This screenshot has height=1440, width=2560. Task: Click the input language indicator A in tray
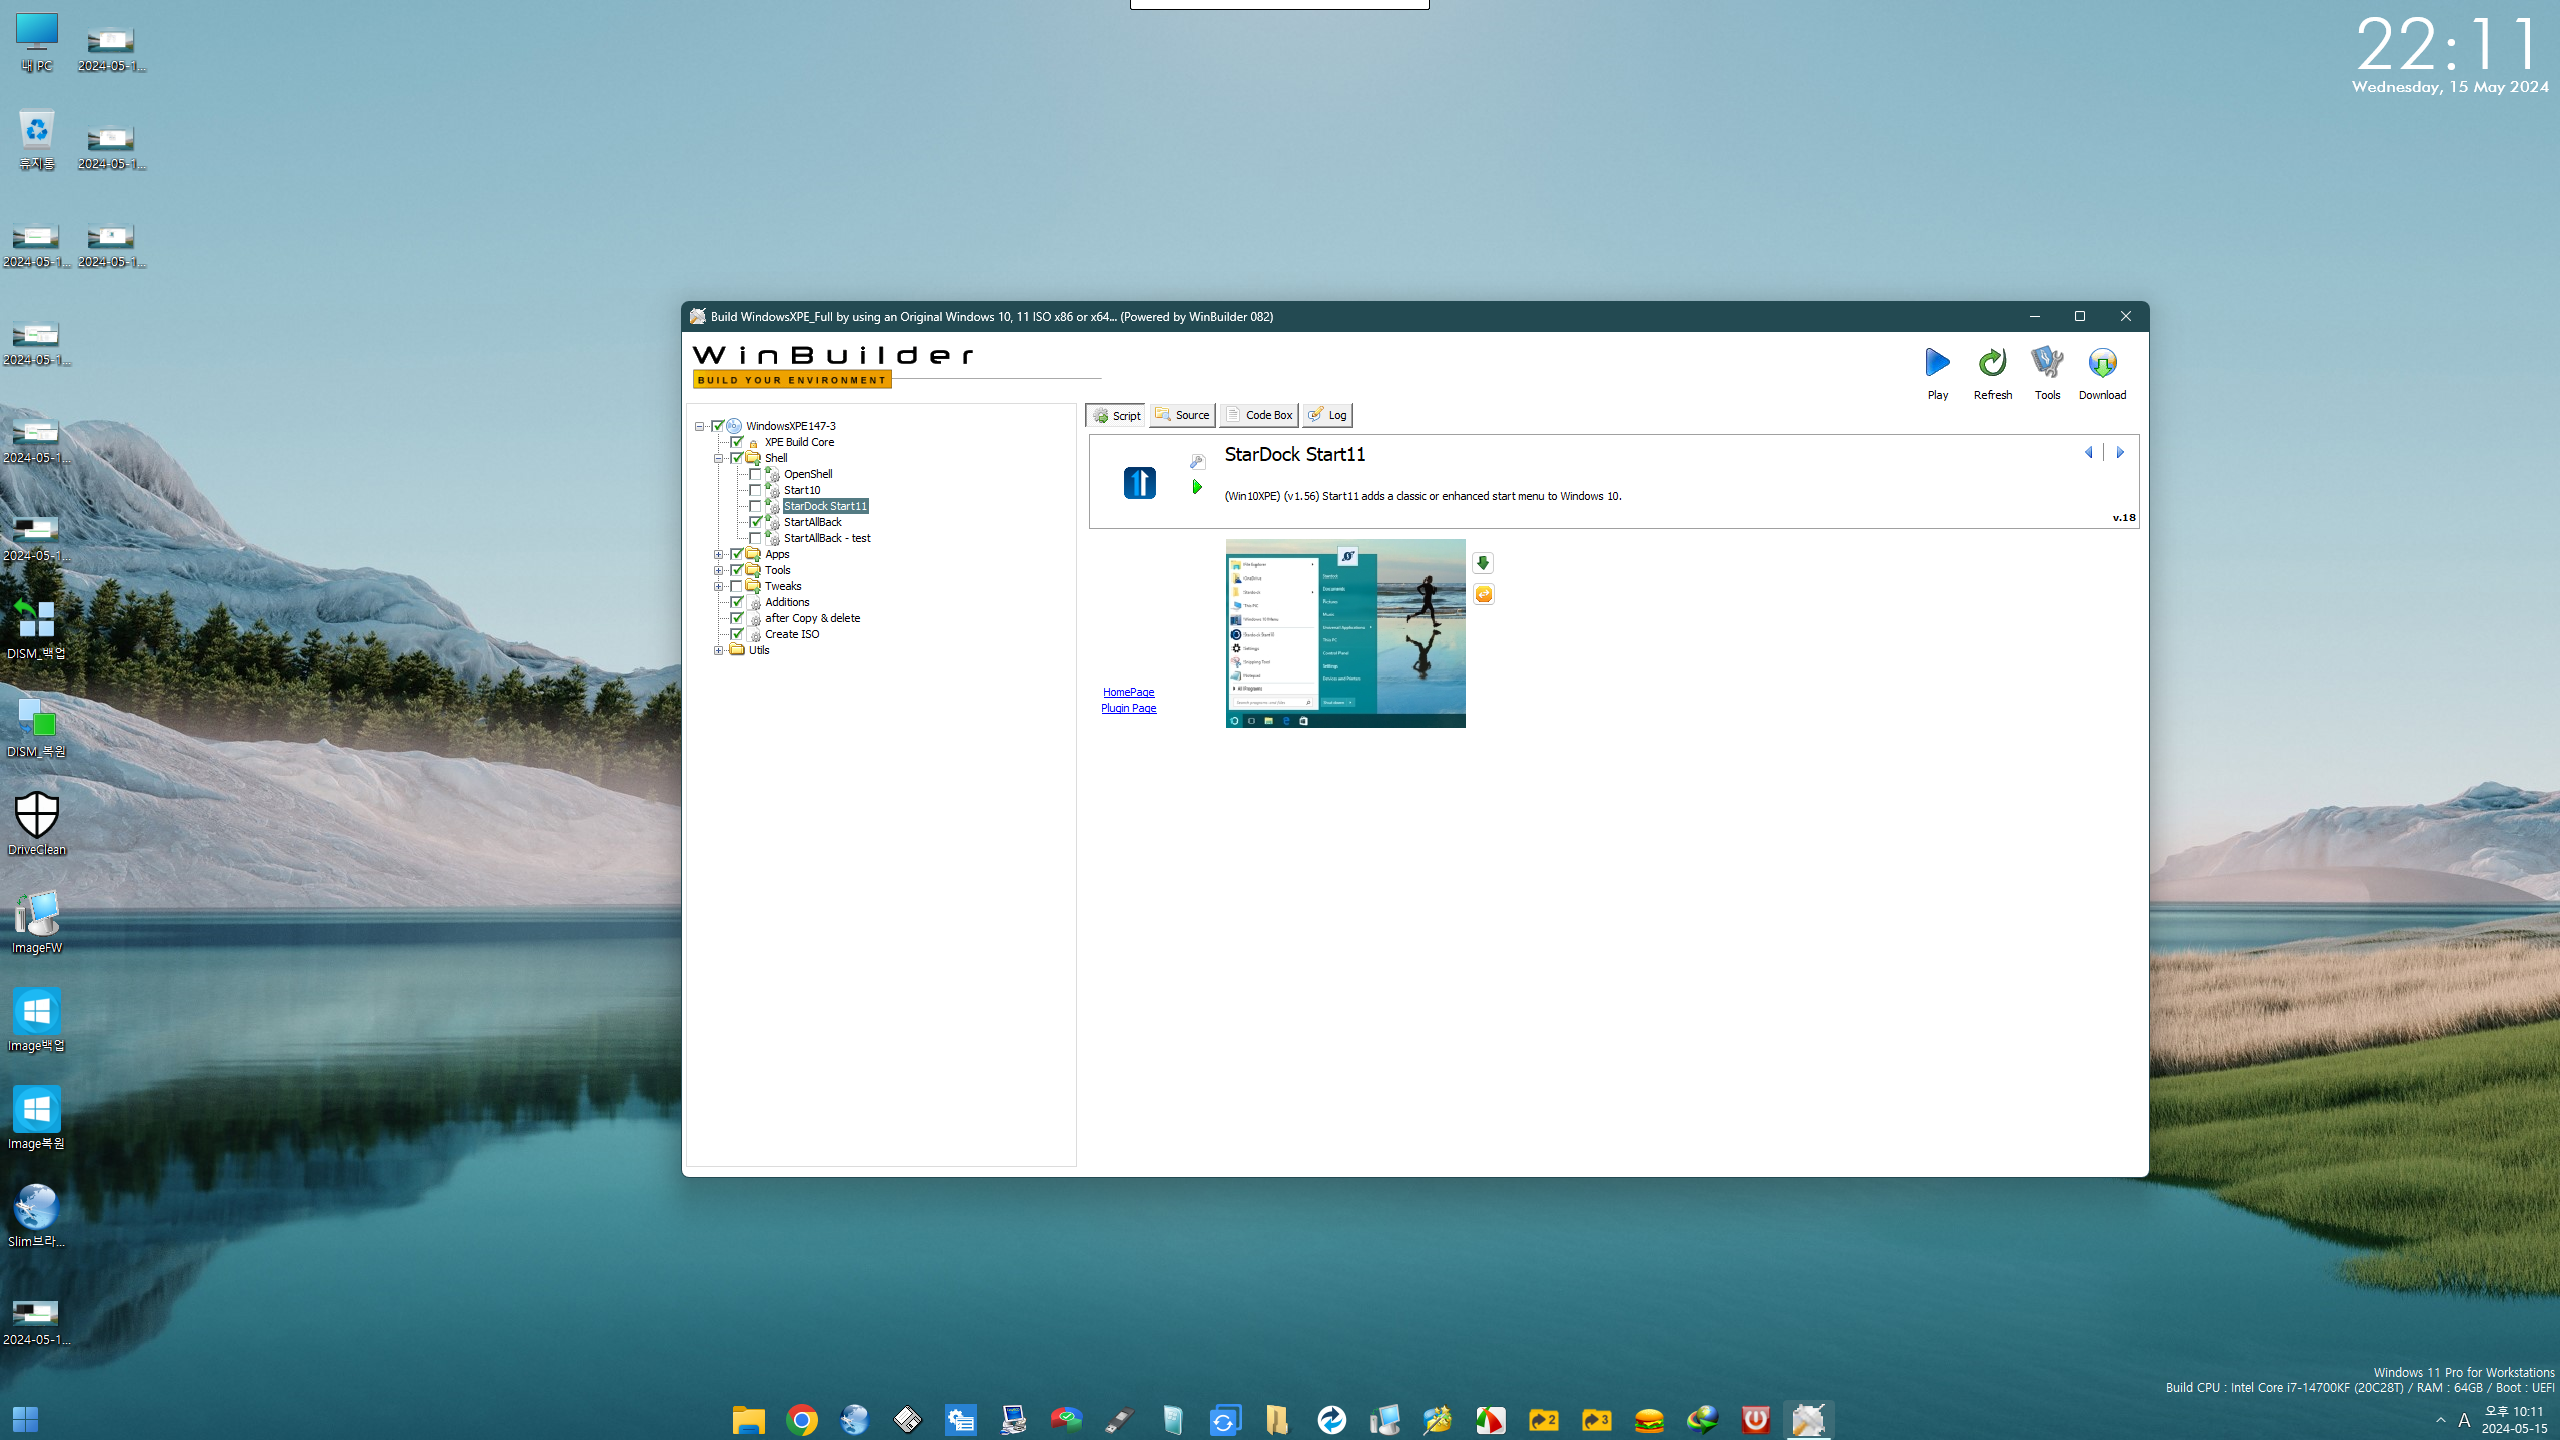click(2464, 1420)
